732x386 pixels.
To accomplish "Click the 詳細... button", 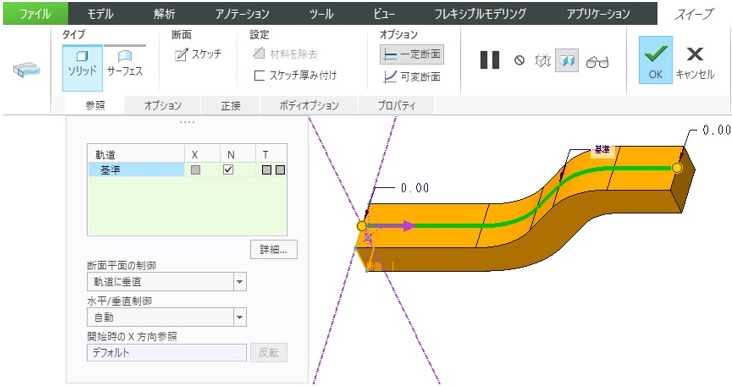I will pyautogui.click(x=274, y=250).
